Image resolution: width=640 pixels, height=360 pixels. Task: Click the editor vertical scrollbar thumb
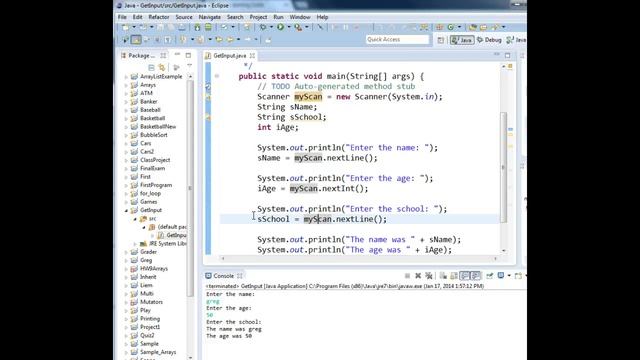504,167
